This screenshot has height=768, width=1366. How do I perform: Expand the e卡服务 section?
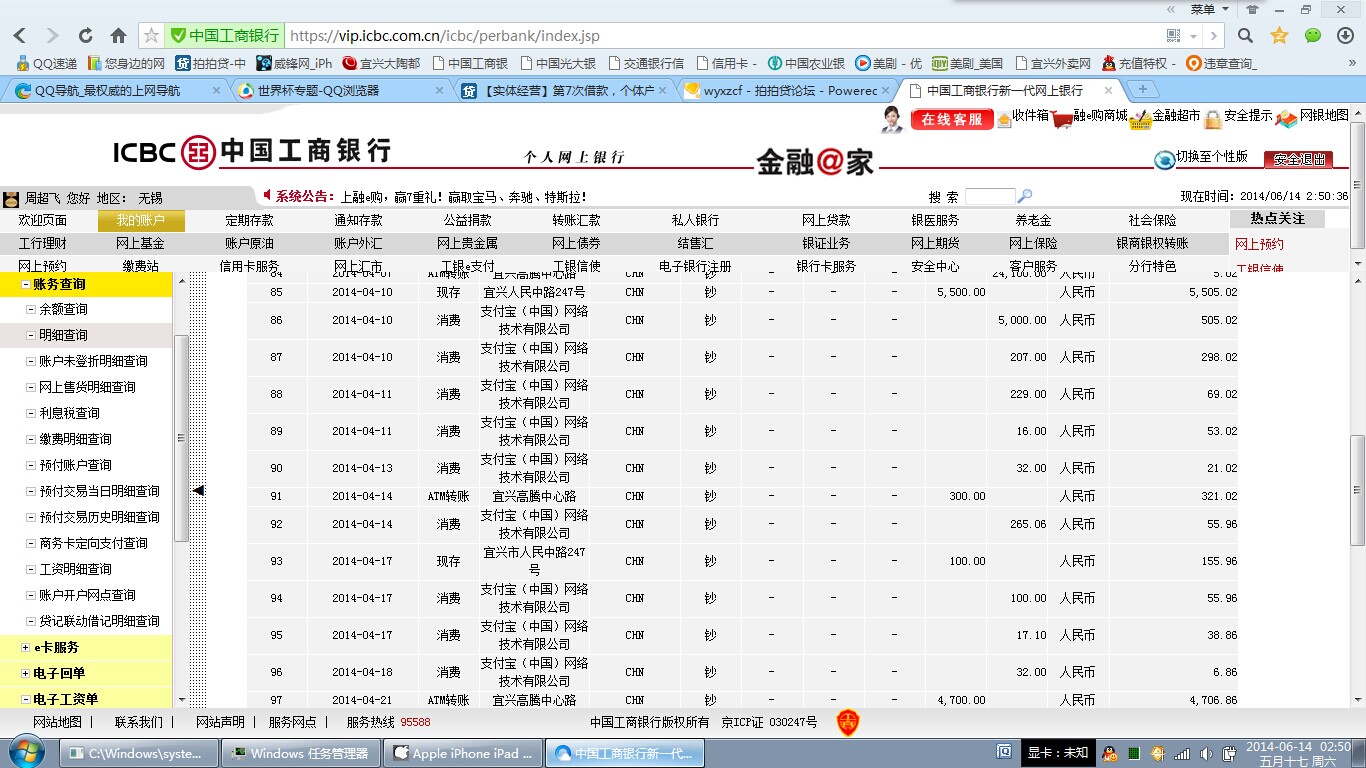(25, 648)
